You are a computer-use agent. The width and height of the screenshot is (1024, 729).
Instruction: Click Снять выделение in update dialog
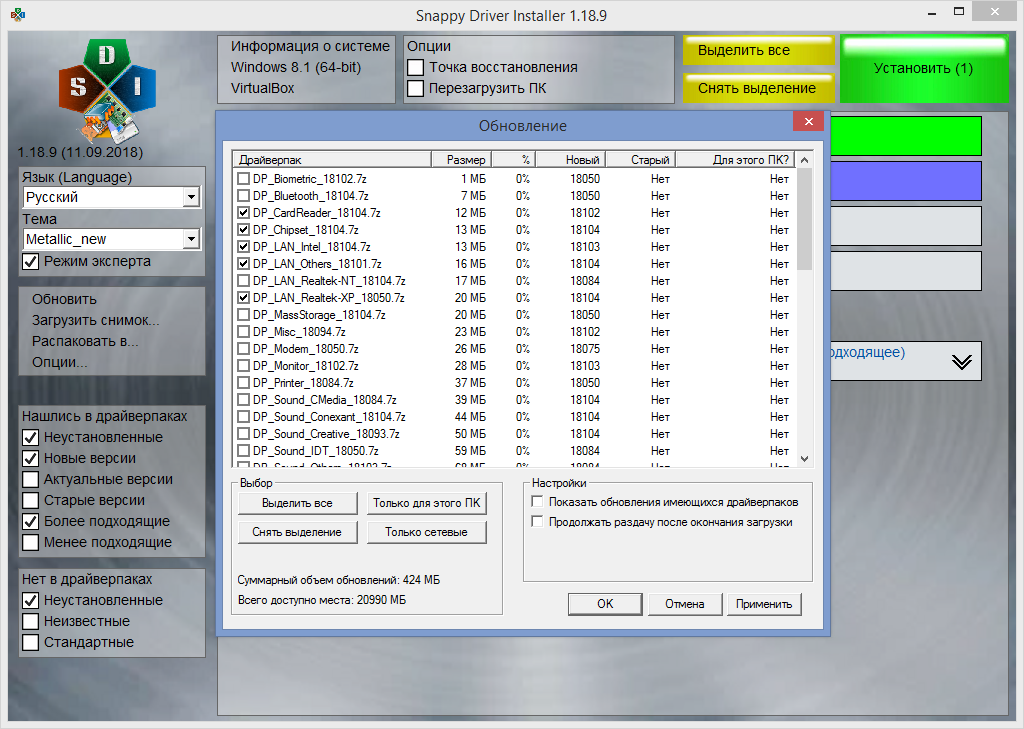[297, 532]
